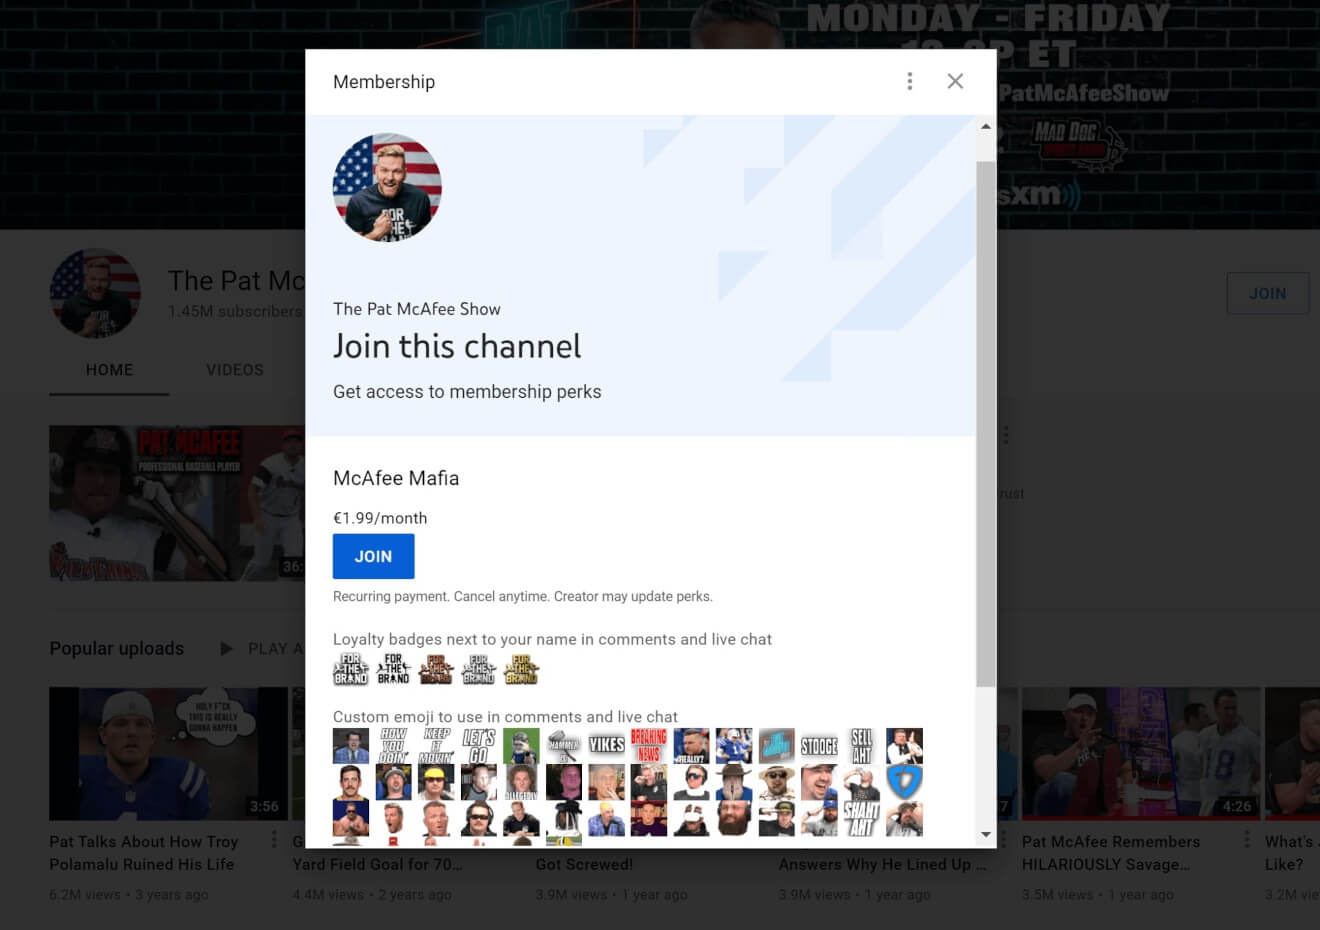Select the HOW YOU DOIN' emoji
This screenshot has height=930, width=1320.
[393, 746]
